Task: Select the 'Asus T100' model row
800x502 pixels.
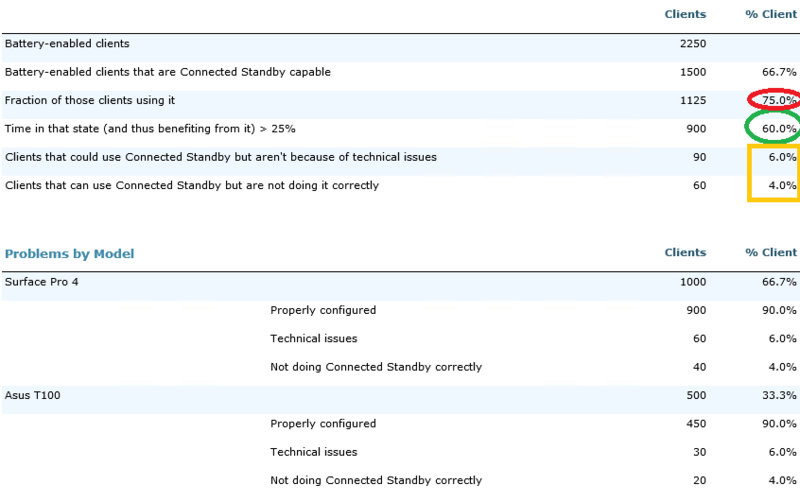Action: point(33,395)
